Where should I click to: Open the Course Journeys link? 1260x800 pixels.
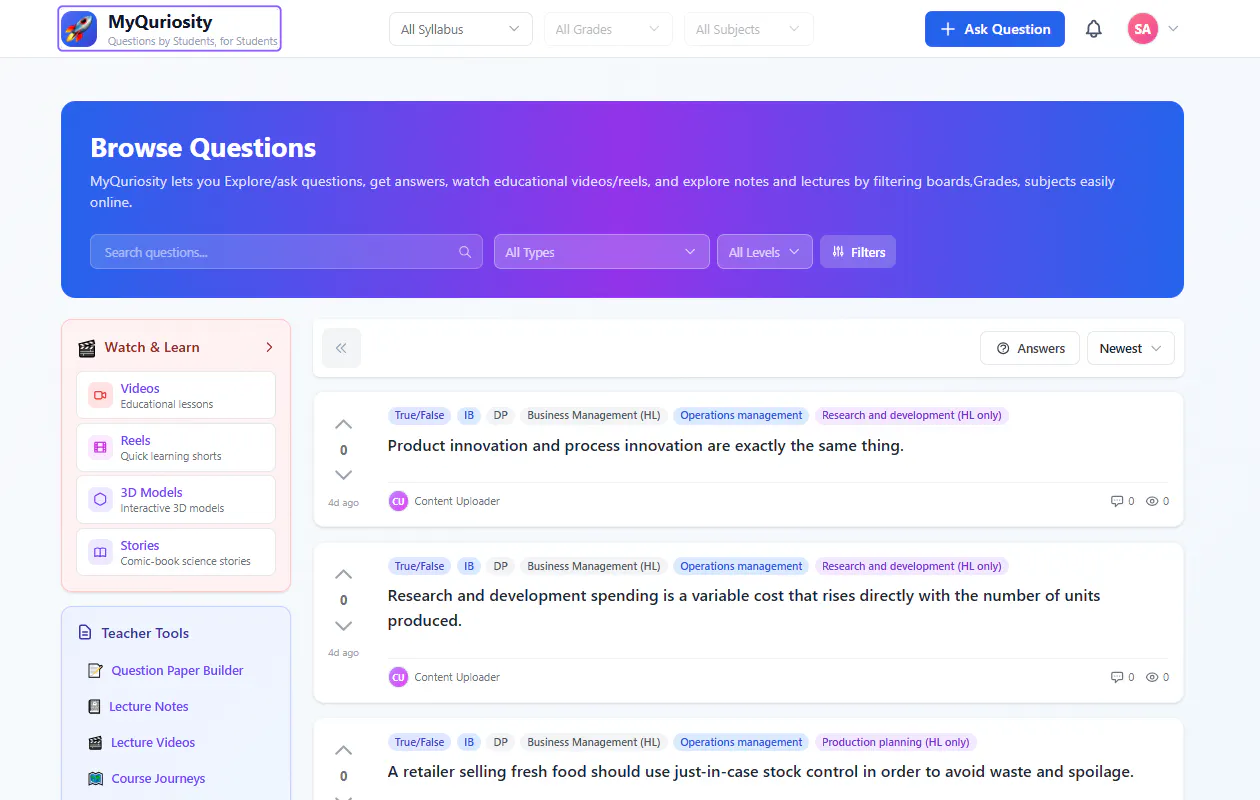pyautogui.click(x=158, y=779)
